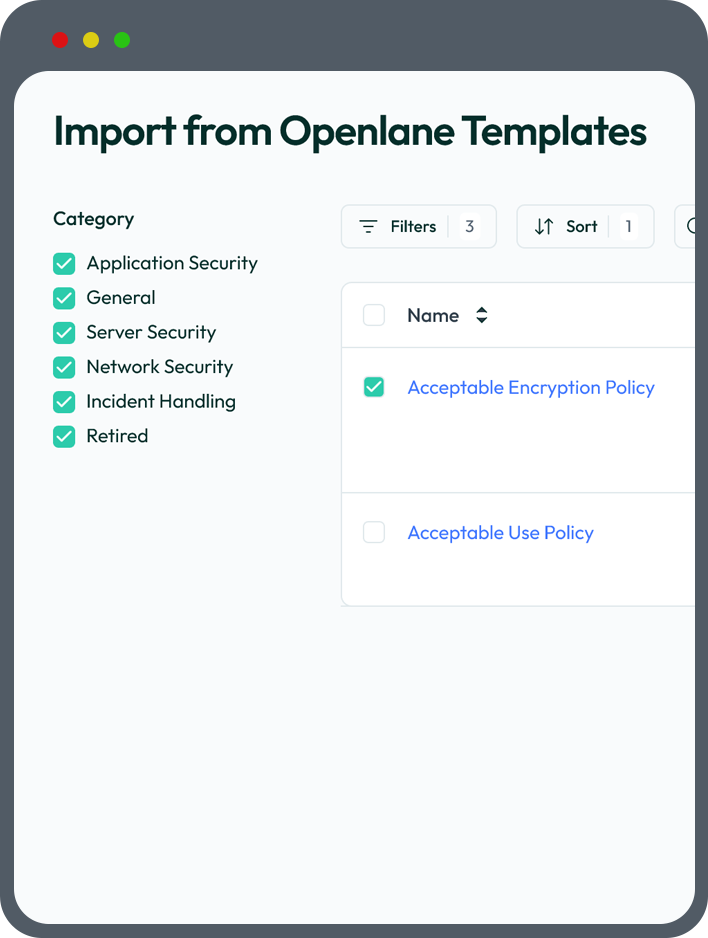Toggle the Server Security checkbox

[64, 333]
